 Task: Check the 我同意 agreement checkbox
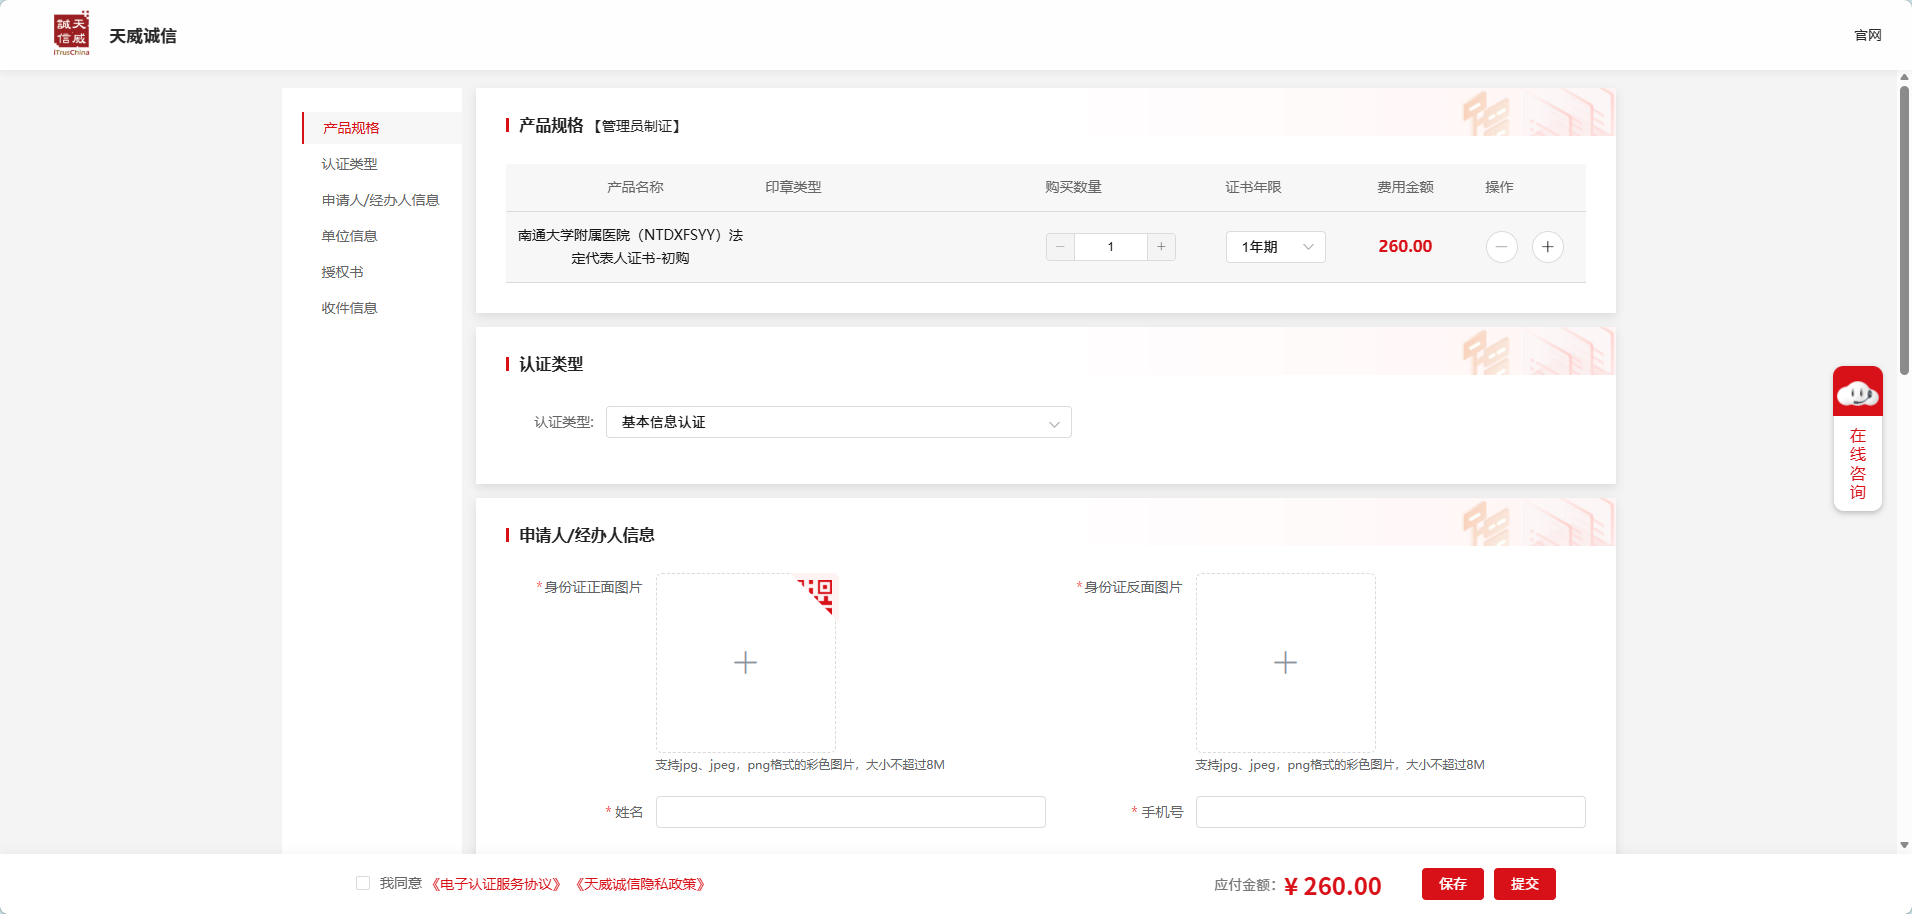(363, 883)
